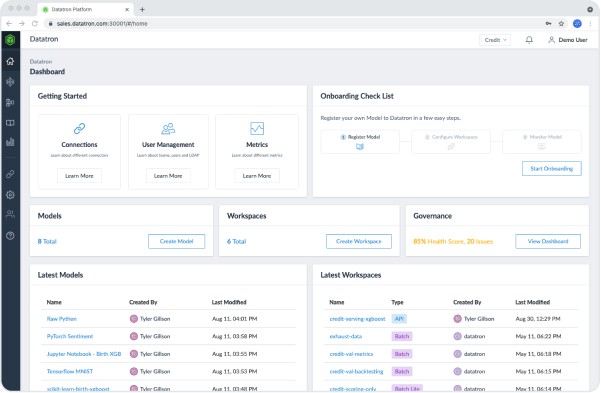Click the User Management people icon

(x=168, y=128)
